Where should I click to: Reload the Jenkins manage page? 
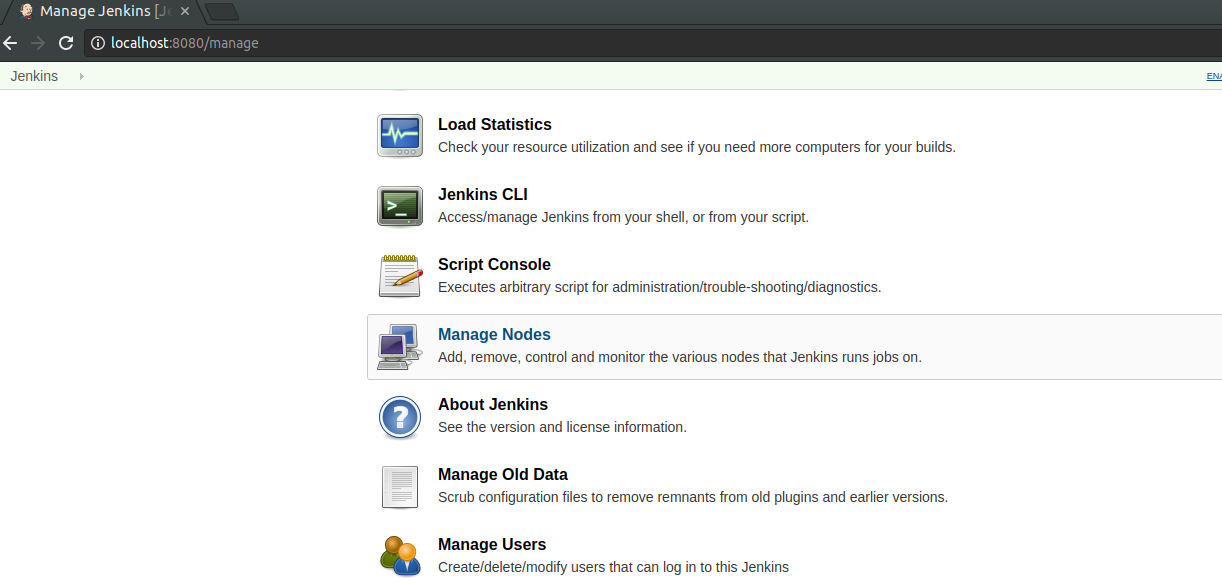click(66, 43)
